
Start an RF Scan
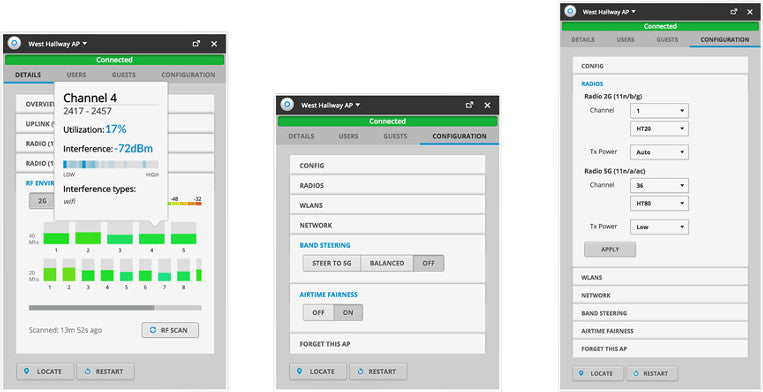(170, 330)
